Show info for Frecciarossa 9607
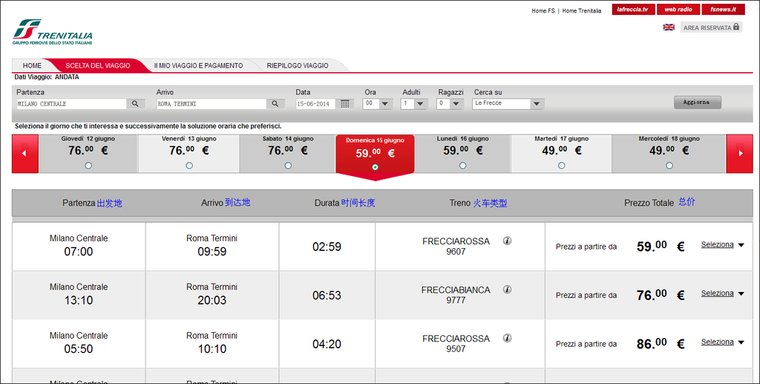760x384 pixels. coord(507,240)
